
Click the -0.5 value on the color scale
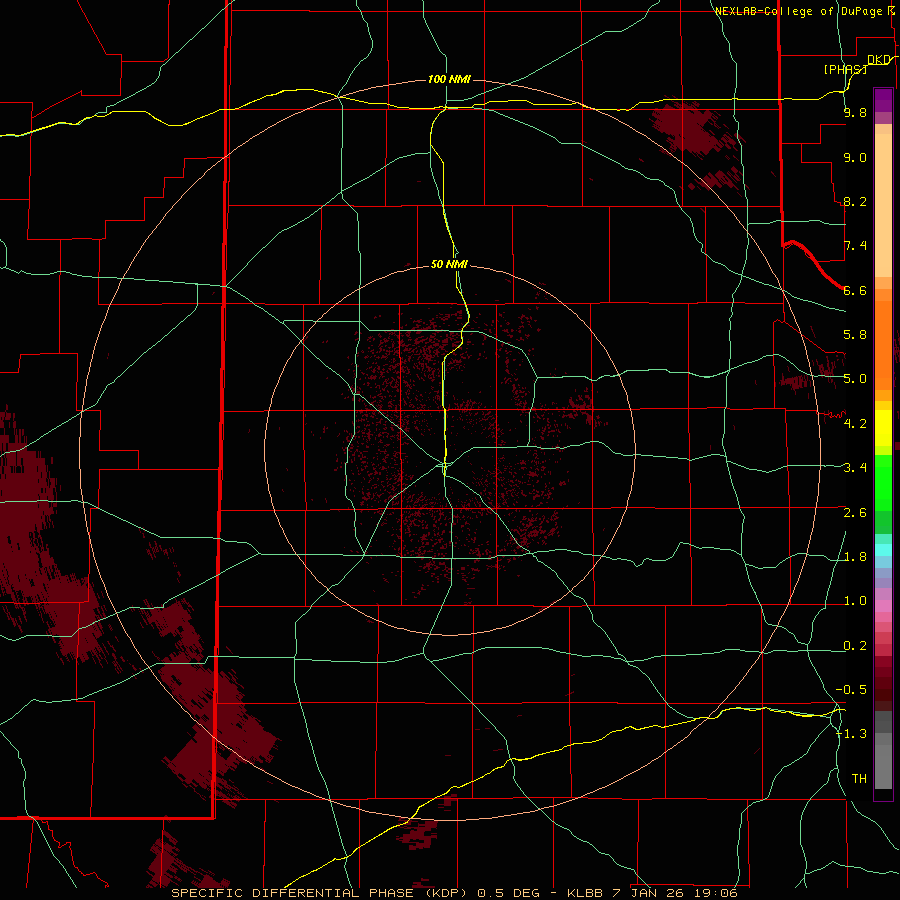point(851,690)
